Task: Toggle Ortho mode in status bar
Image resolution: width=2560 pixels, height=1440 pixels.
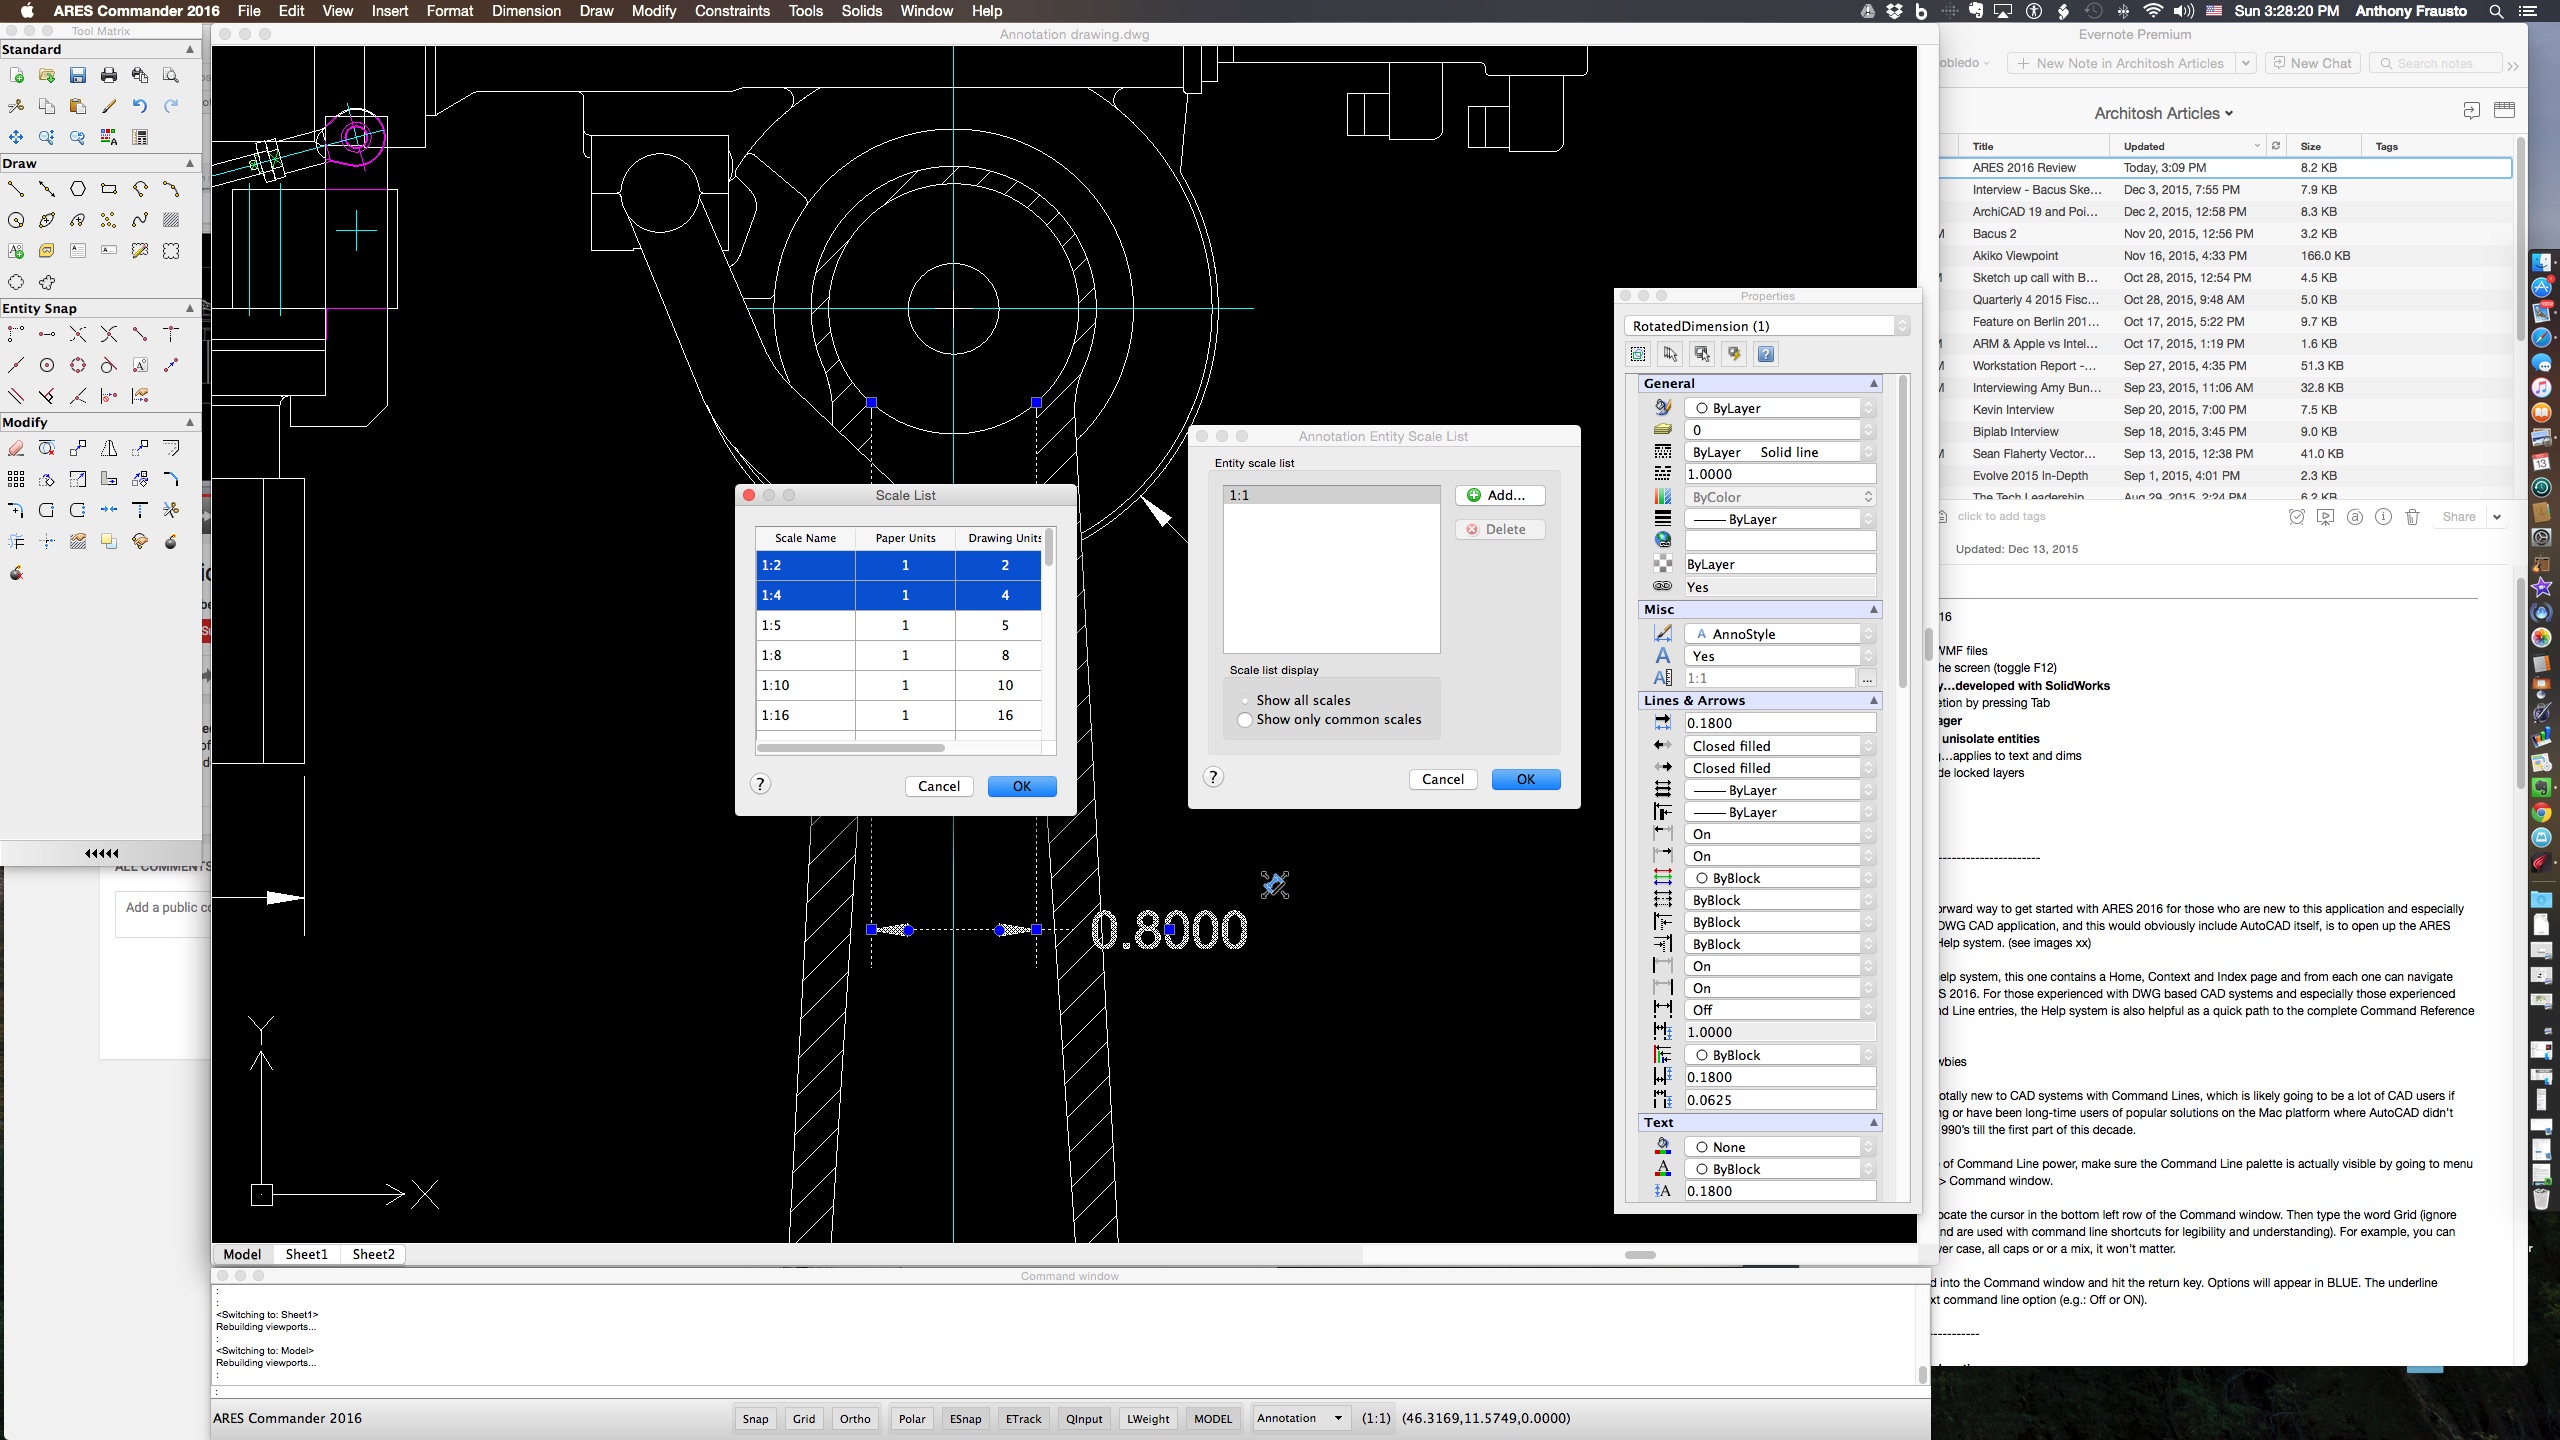Action: point(855,1418)
